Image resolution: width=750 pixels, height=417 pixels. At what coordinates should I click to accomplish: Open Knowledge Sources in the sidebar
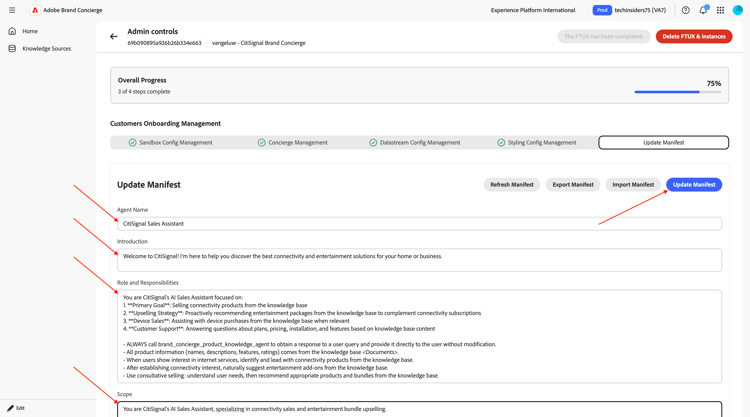(x=46, y=48)
